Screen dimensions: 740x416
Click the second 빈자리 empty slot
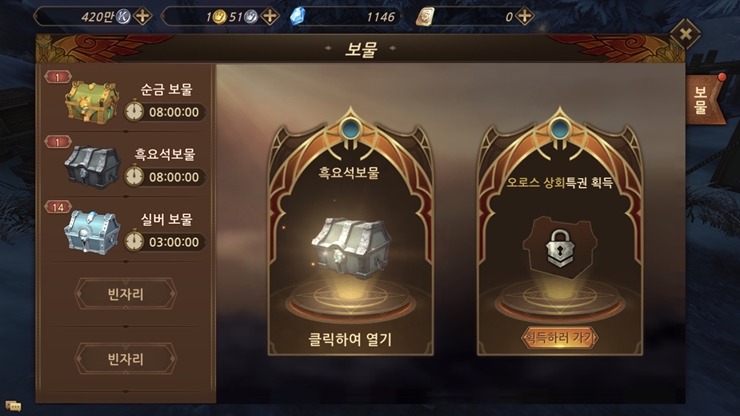pos(126,359)
